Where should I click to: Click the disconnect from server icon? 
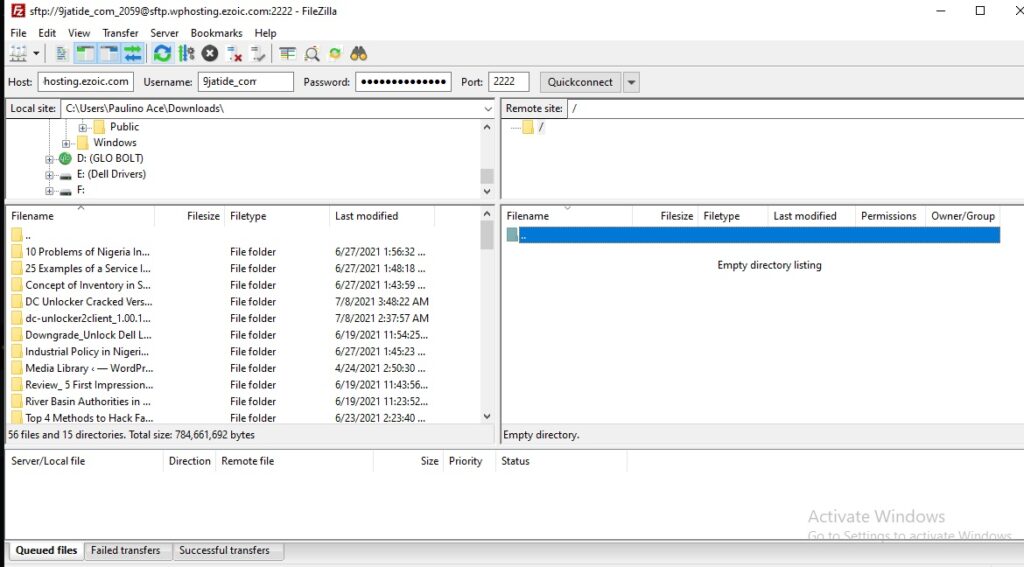[234, 53]
